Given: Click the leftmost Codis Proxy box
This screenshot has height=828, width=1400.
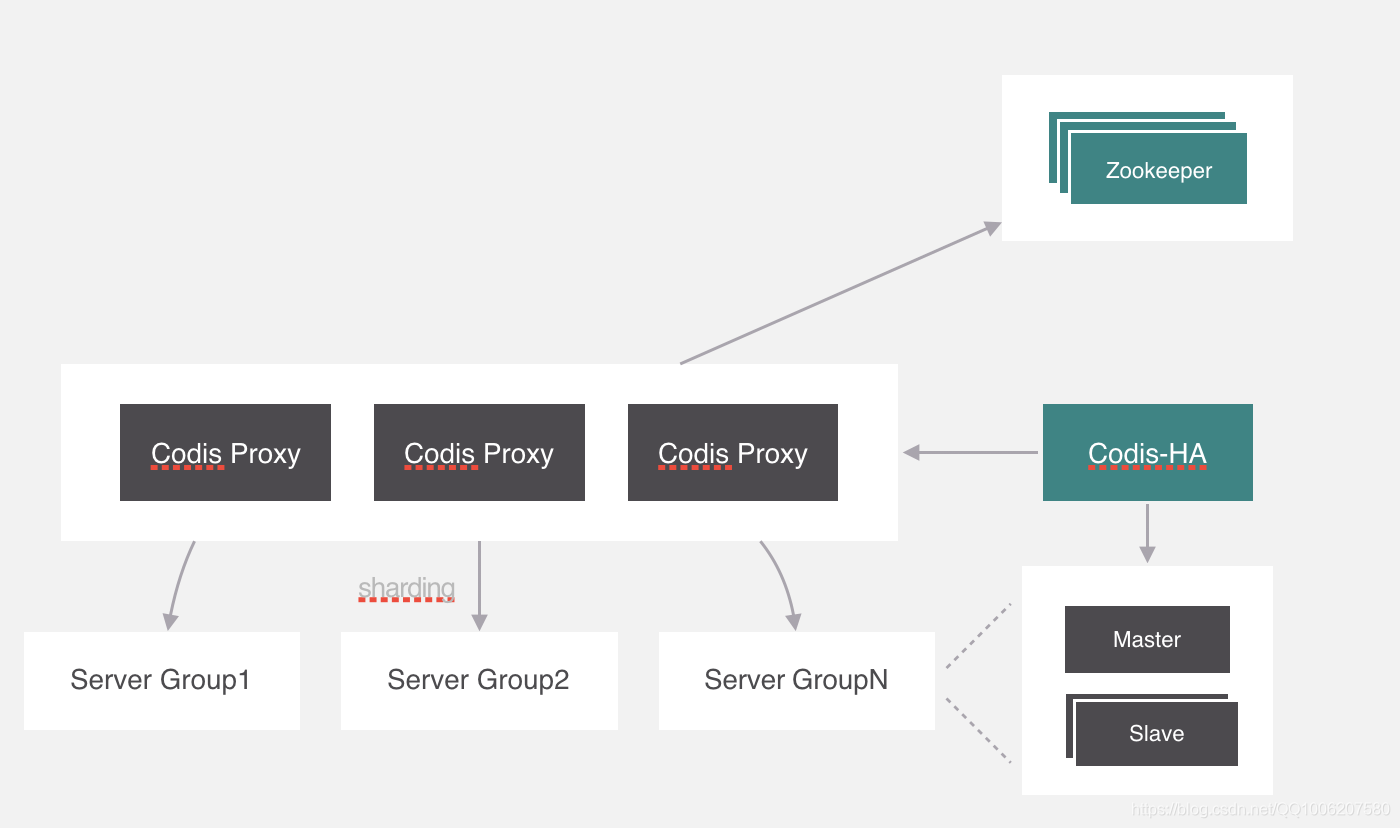Looking at the screenshot, I should (225, 452).
